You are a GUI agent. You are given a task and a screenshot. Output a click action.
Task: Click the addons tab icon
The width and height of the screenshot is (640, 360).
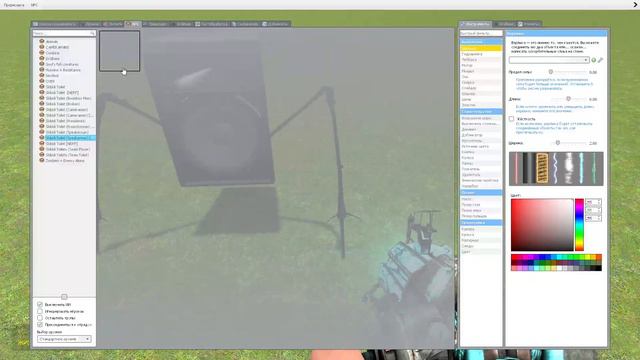pos(264,24)
